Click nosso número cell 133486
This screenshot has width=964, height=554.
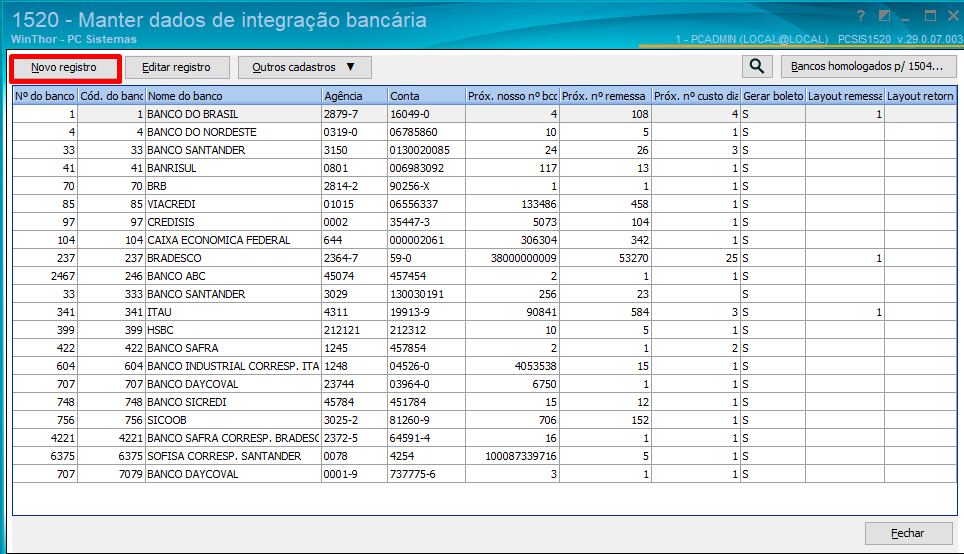click(512, 204)
